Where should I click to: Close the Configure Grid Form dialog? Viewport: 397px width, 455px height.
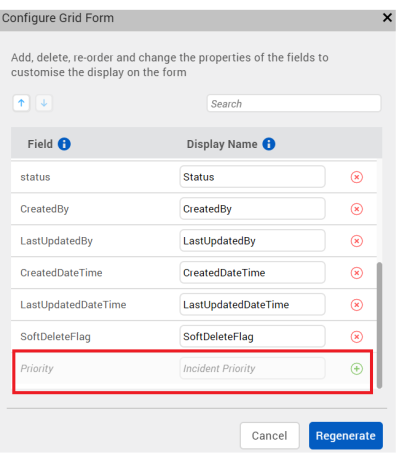[x=387, y=17]
